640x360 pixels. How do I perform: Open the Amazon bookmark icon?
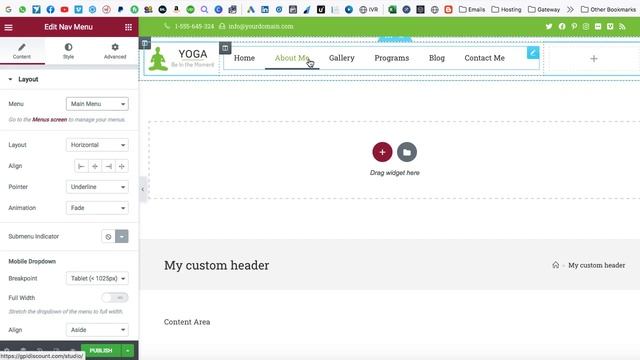pos(176,9)
